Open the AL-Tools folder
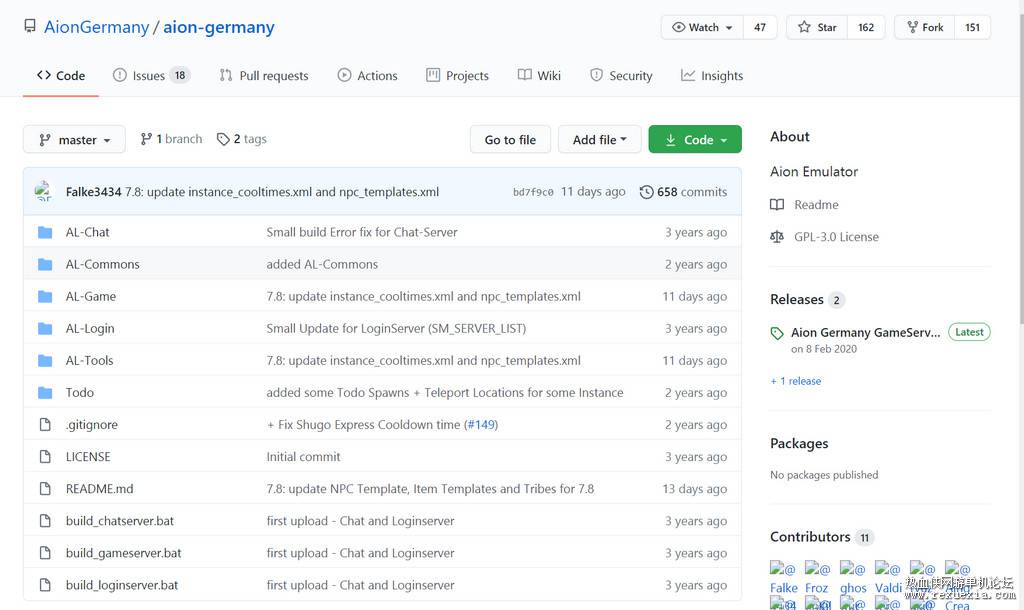The image size is (1024, 610). tap(89, 360)
